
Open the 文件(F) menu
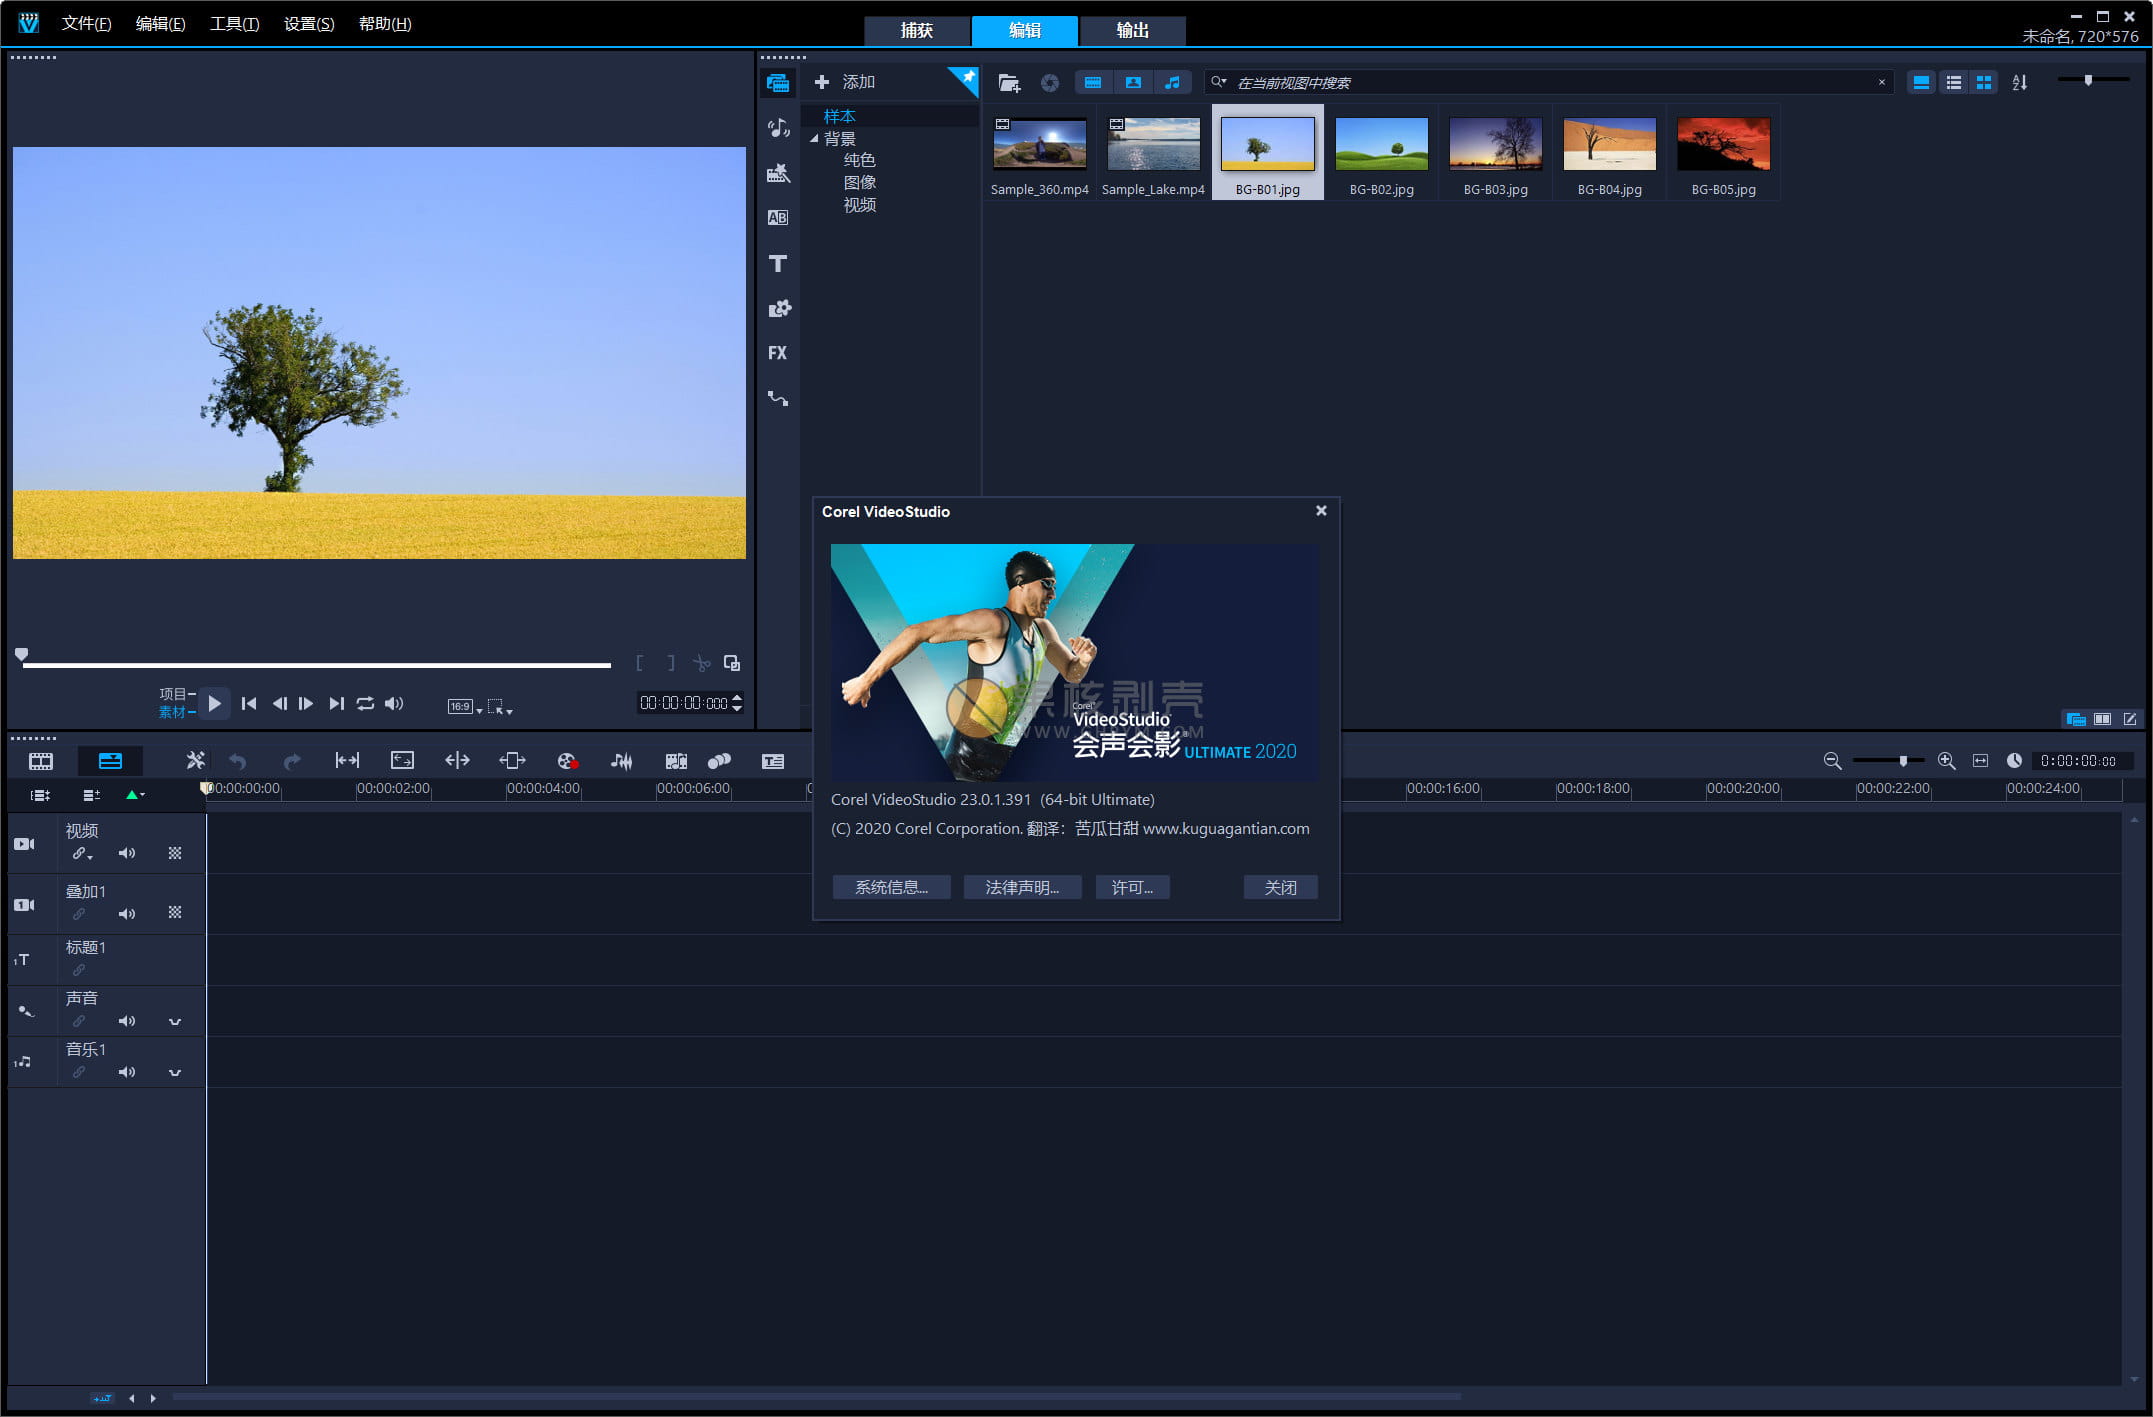(86, 23)
